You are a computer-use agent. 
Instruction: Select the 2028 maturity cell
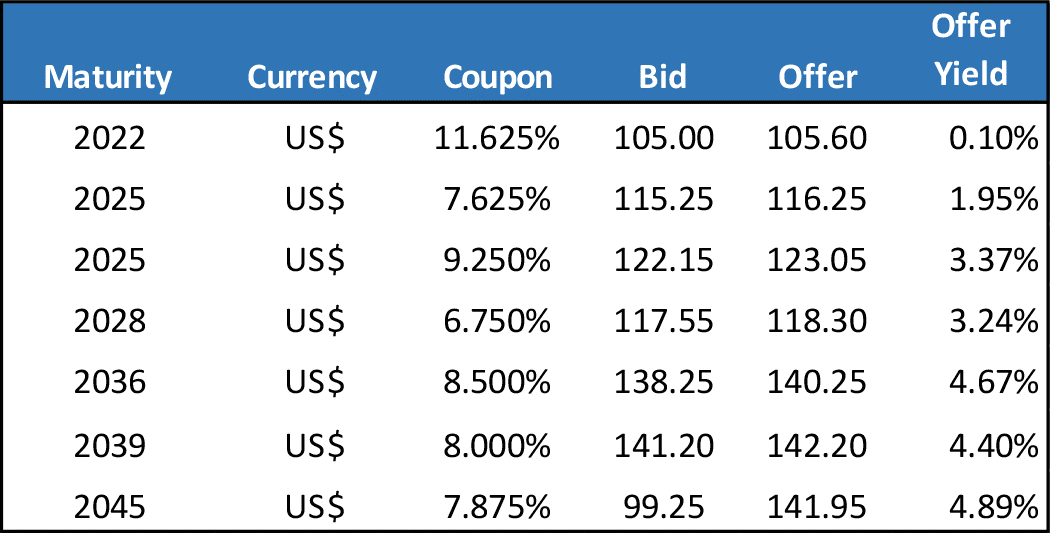pyautogui.click(x=109, y=322)
